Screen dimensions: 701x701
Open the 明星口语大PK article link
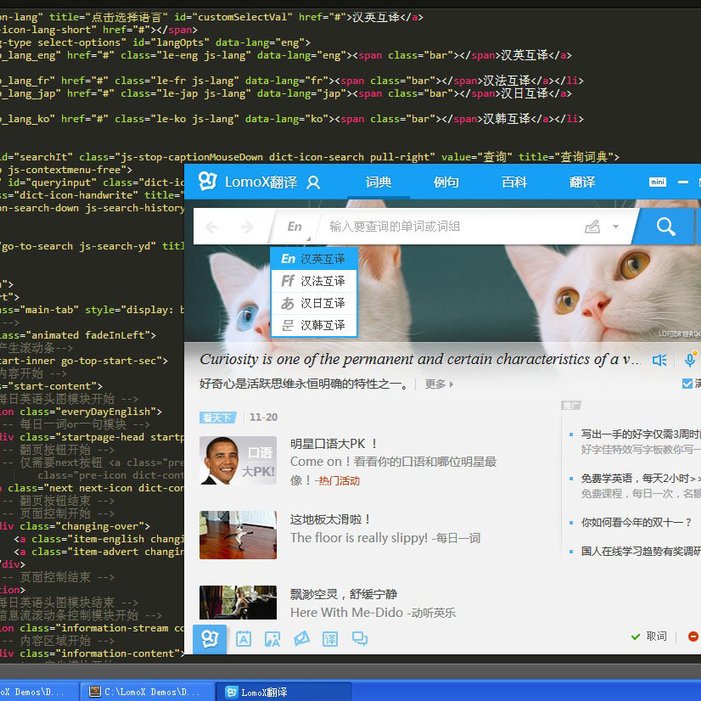[334, 444]
